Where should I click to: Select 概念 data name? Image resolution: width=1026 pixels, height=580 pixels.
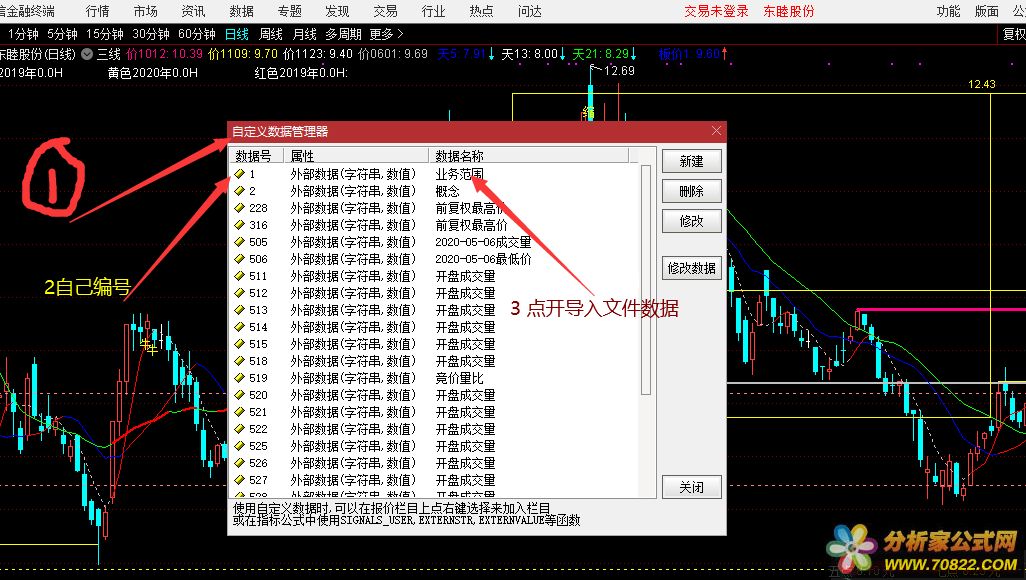click(448, 191)
